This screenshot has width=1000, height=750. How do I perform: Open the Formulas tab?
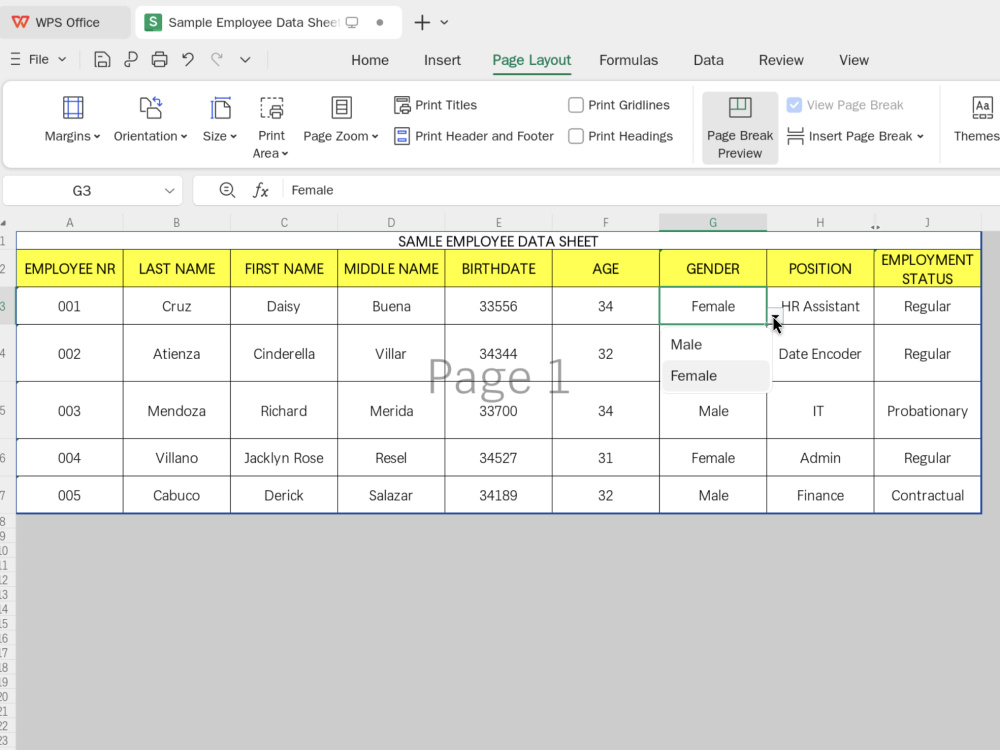[628, 60]
